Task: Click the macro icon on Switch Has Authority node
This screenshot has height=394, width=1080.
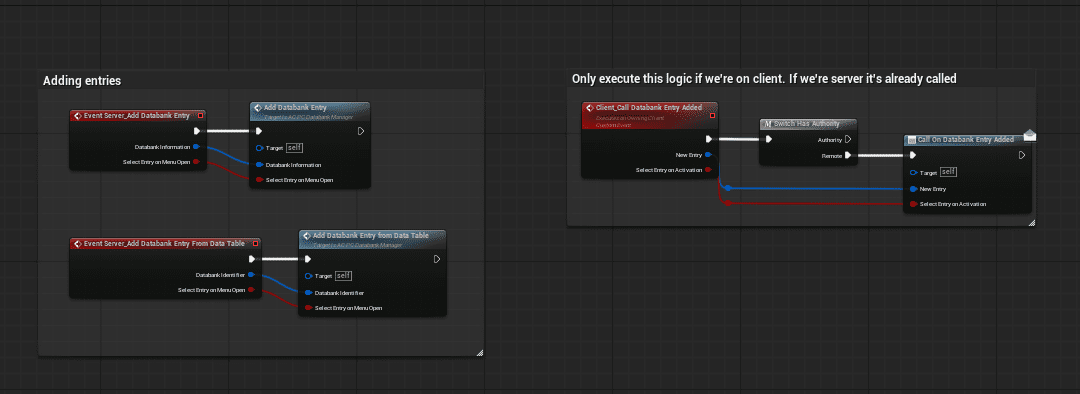Action: tap(768, 124)
